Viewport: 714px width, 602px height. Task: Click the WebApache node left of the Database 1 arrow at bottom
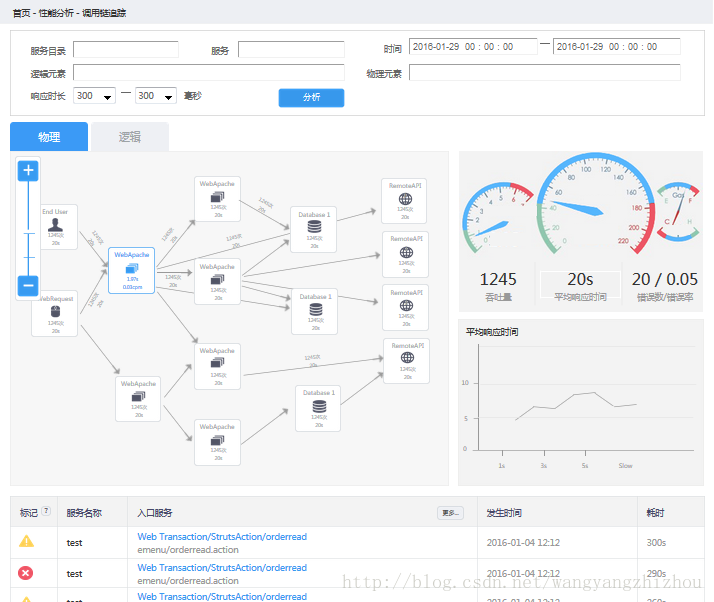point(217,442)
